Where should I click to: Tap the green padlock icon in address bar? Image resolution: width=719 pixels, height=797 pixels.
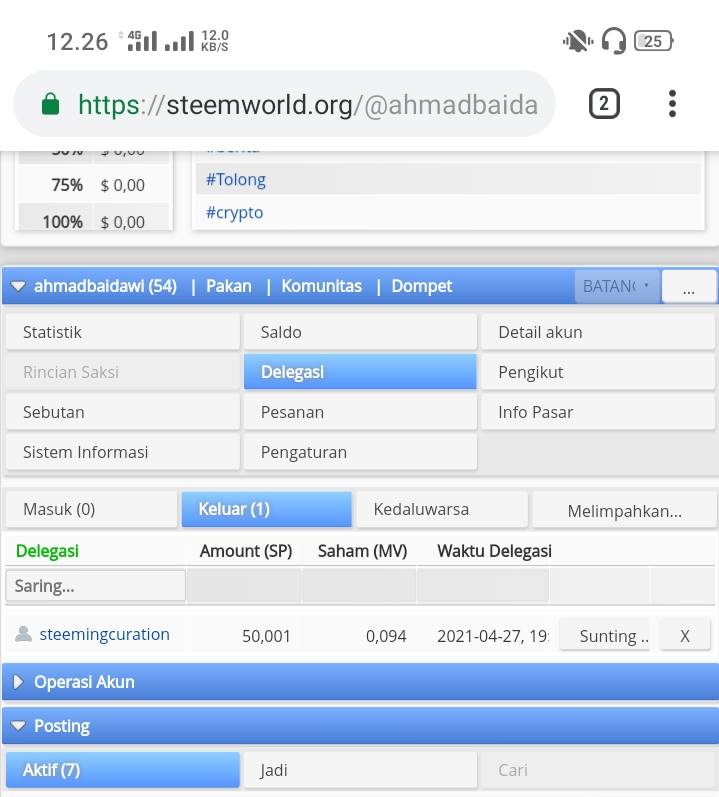pyautogui.click(x=50, y=104)
